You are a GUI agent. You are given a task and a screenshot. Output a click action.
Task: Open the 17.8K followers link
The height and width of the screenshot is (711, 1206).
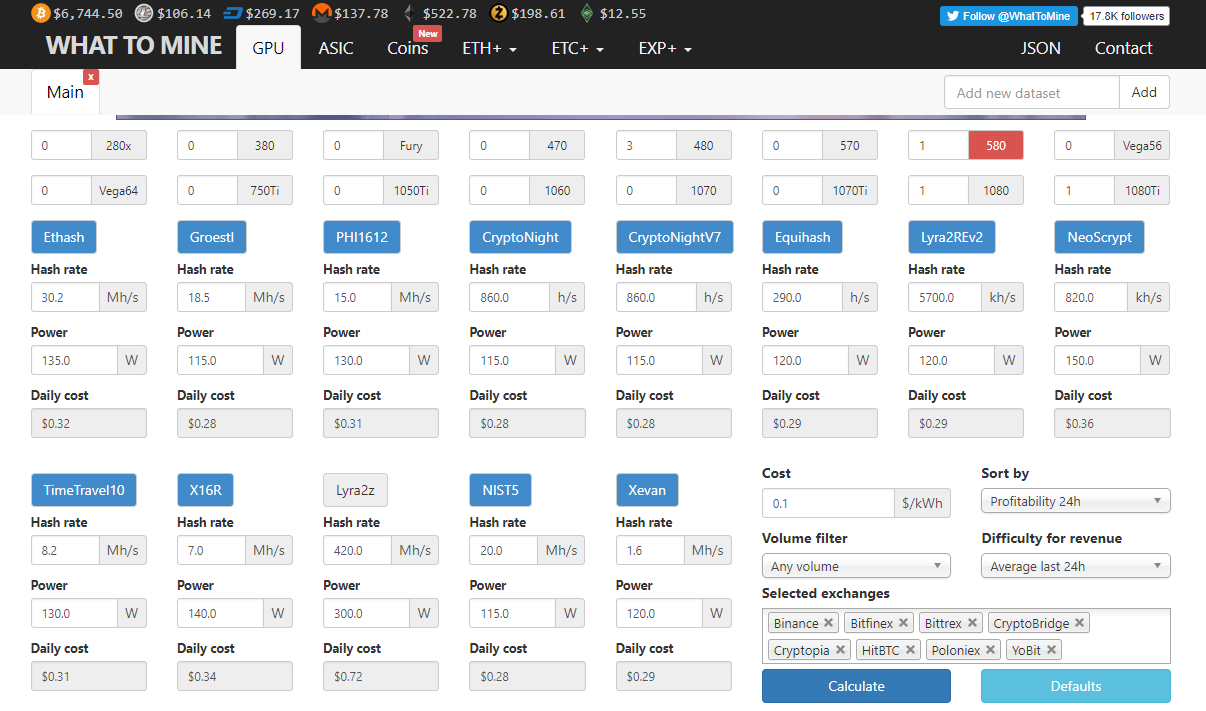pos(1126,16)
